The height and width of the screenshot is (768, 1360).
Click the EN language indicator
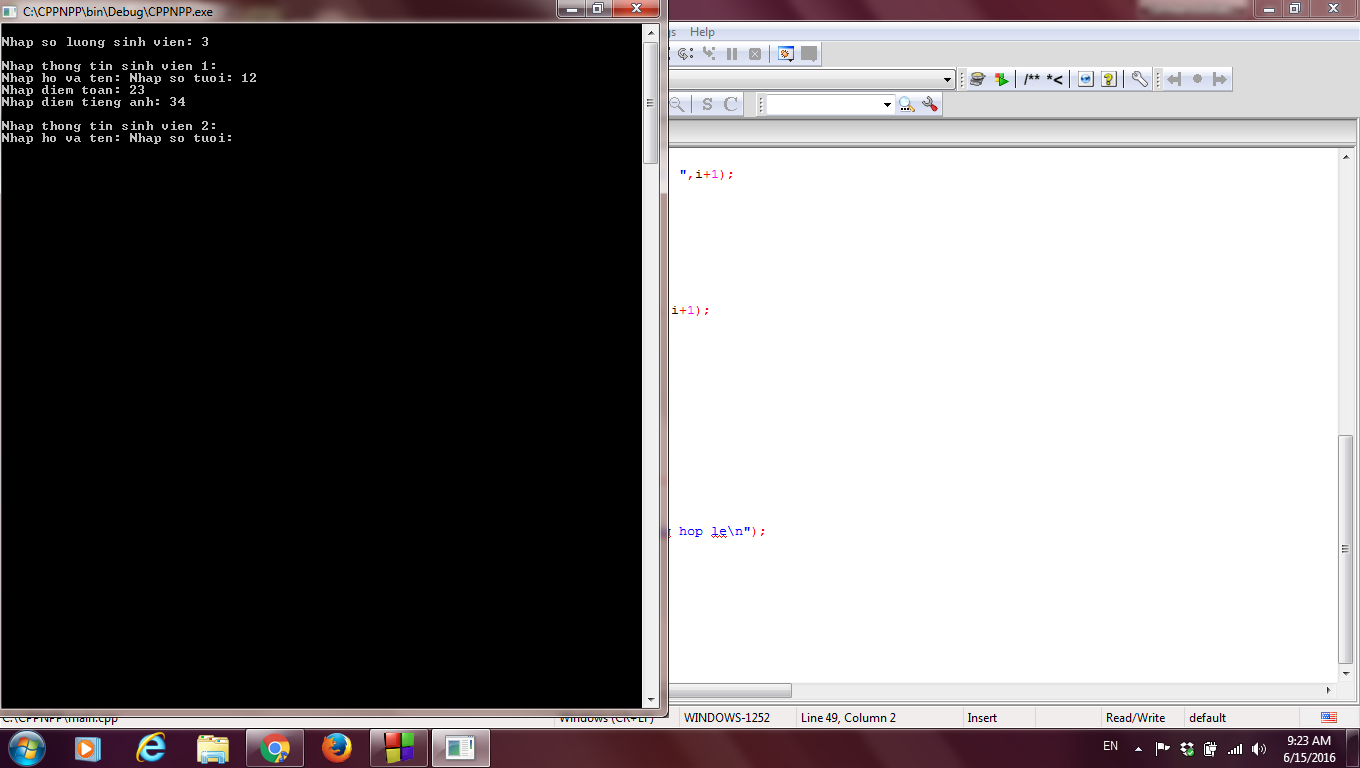(x=1110, y=746)
